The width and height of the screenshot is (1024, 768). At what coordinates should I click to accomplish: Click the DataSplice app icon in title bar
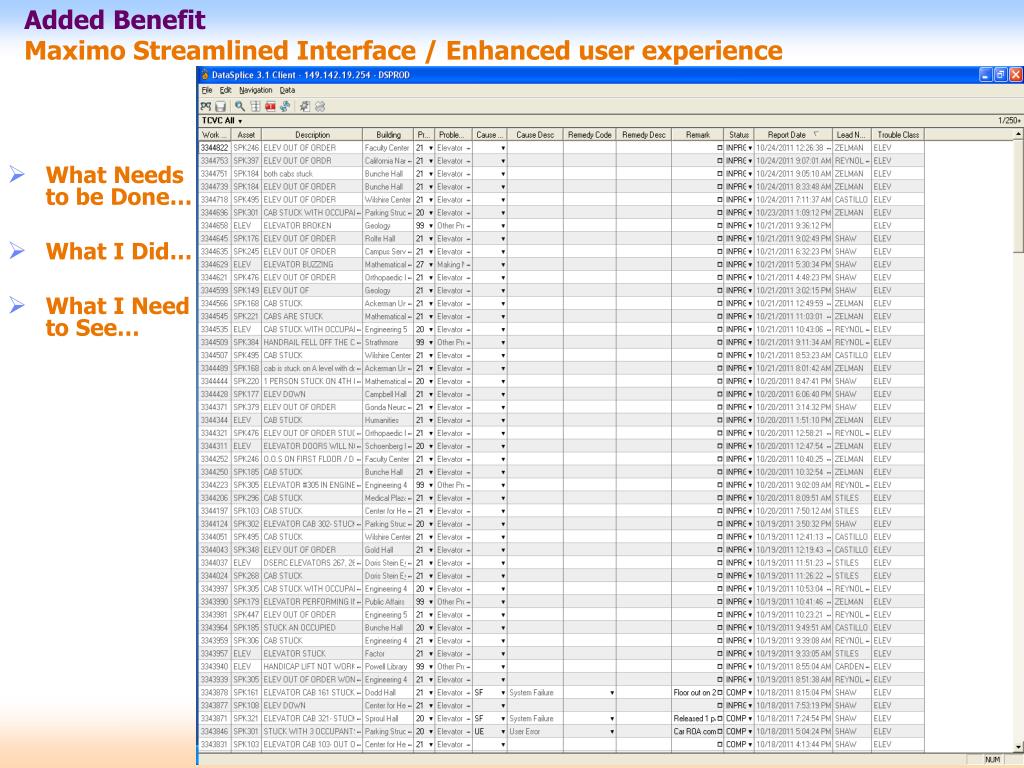coord(205,75)
